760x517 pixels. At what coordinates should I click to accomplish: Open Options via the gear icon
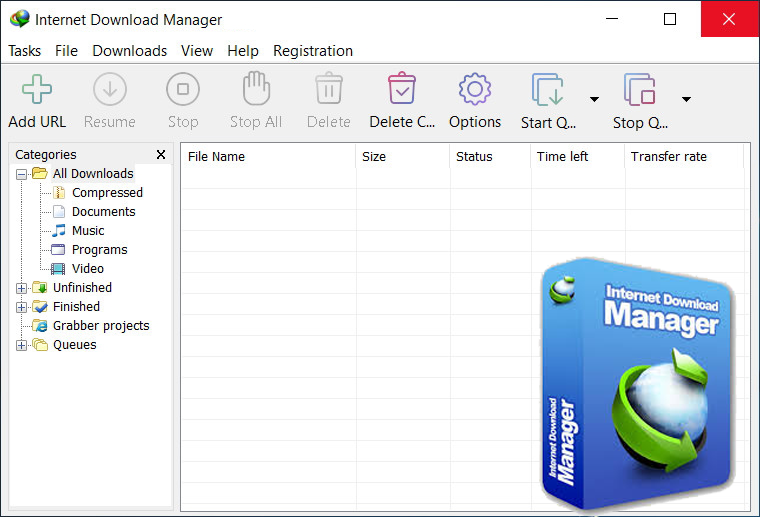click(x=475, y=89)
